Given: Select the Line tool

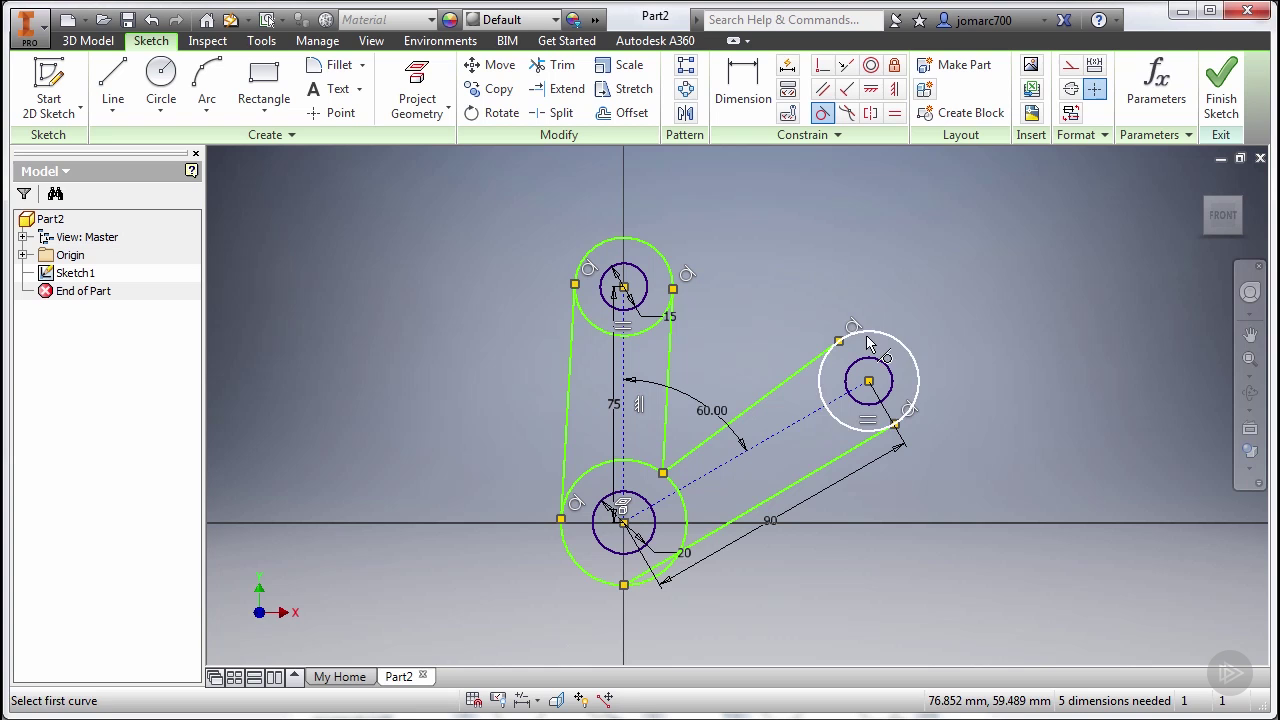Looking at the screenshot, I should click(113, 83).
